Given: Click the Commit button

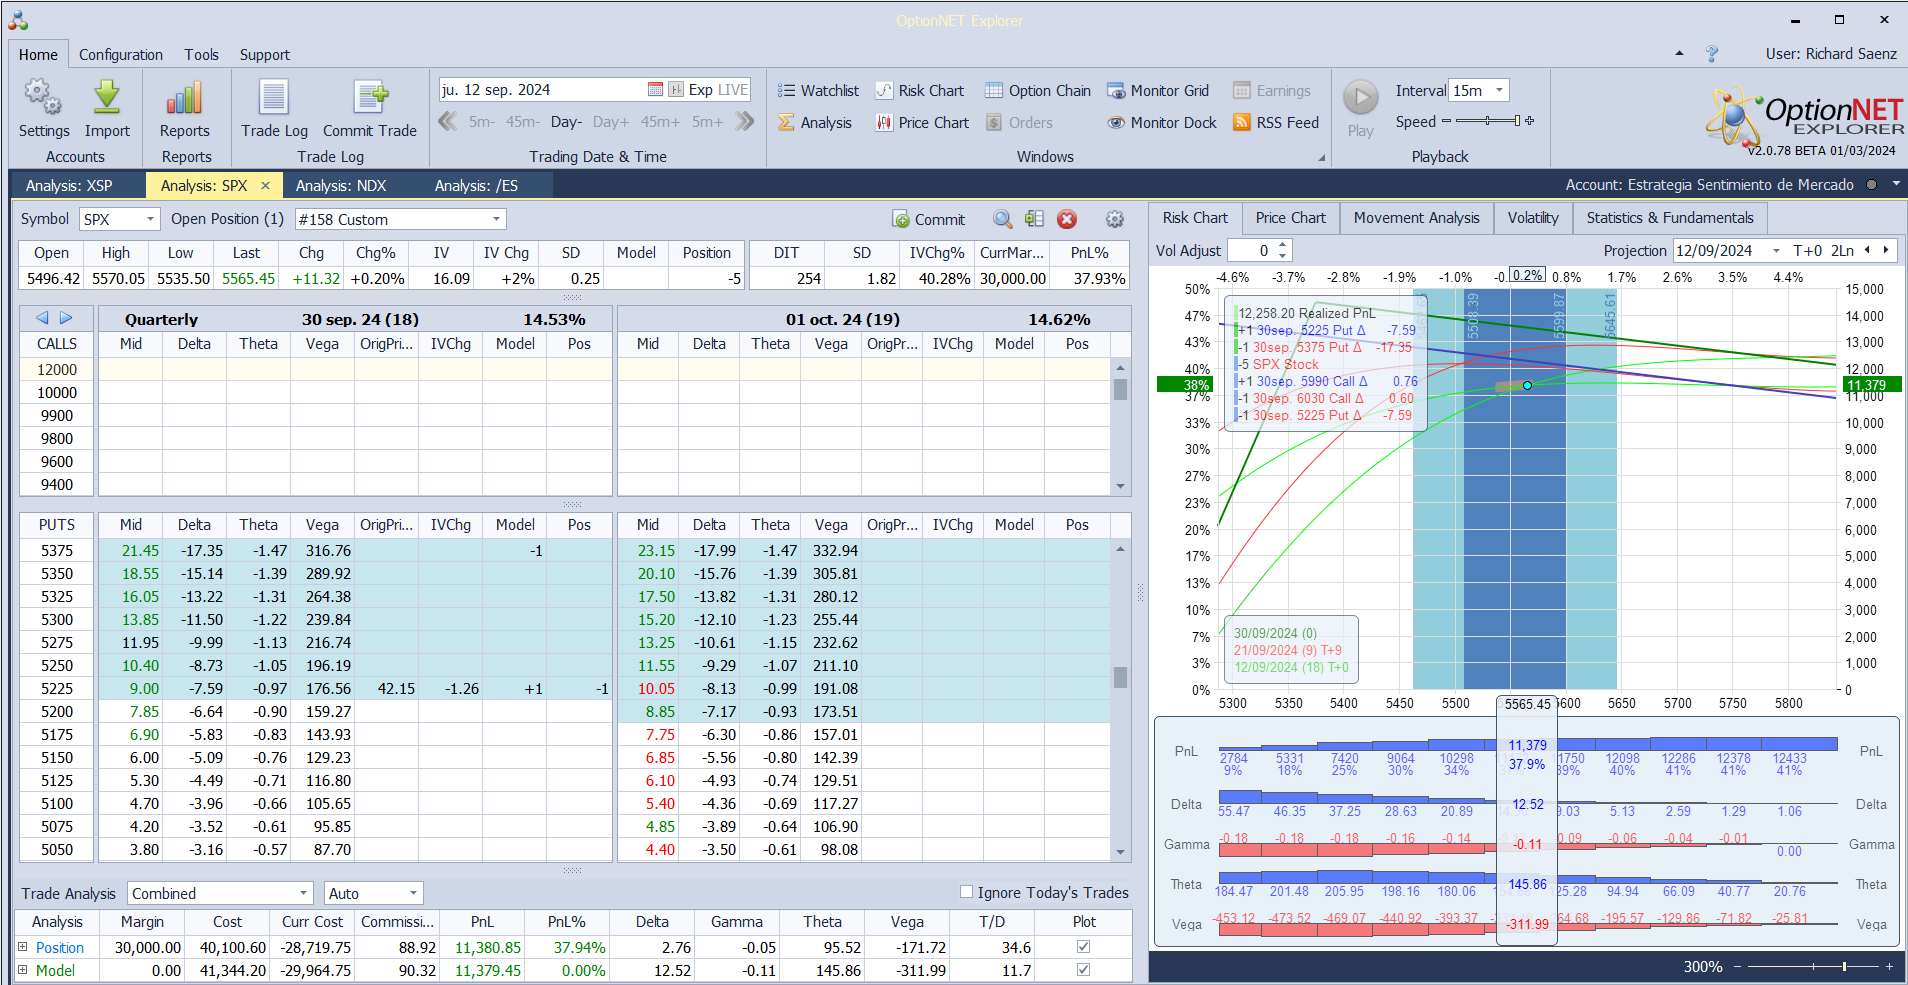Looking at the screenshot, I should point(928,220).
